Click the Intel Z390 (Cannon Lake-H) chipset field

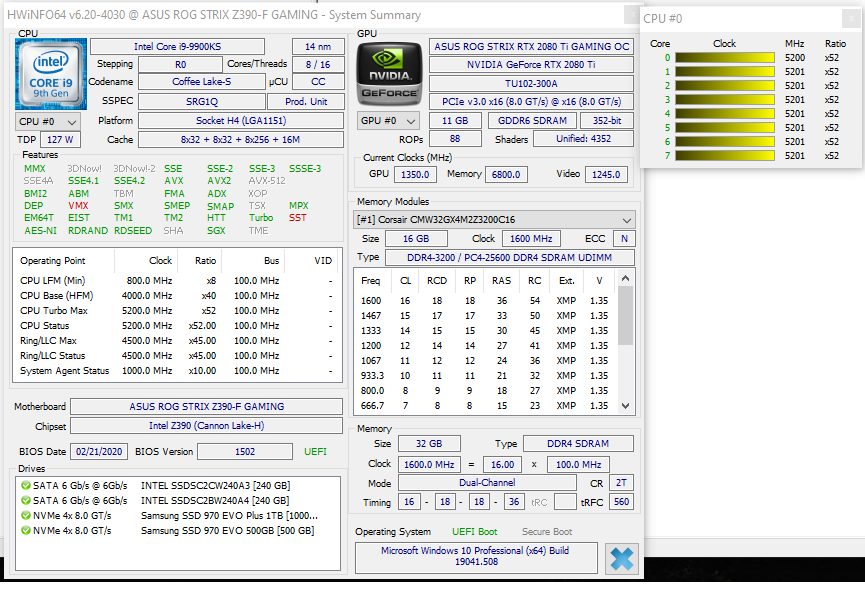206,426
